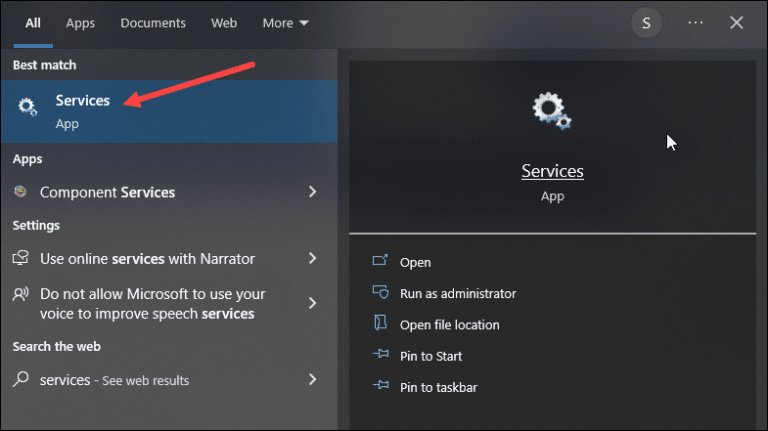
Task: Click the Component Services app icon
Action: (21, 192)
